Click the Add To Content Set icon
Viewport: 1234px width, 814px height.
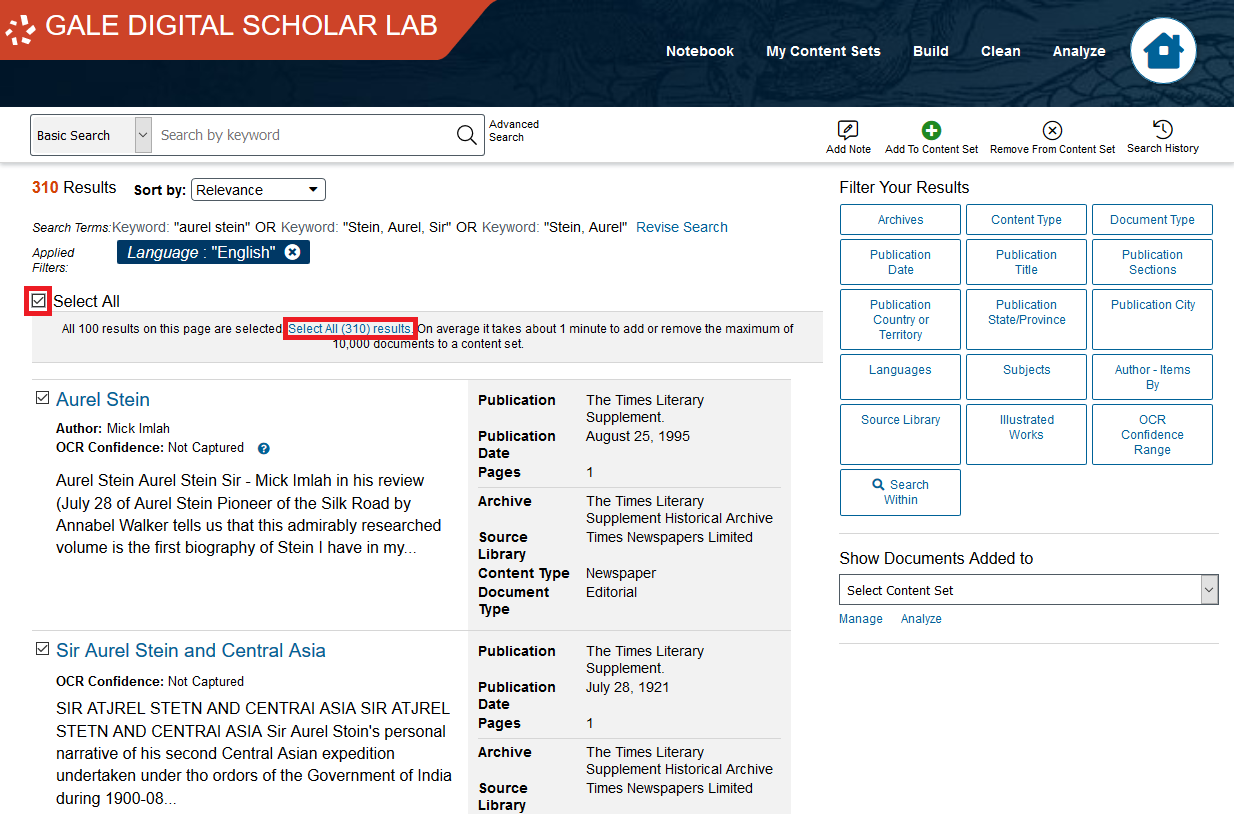tap(931, 136)
